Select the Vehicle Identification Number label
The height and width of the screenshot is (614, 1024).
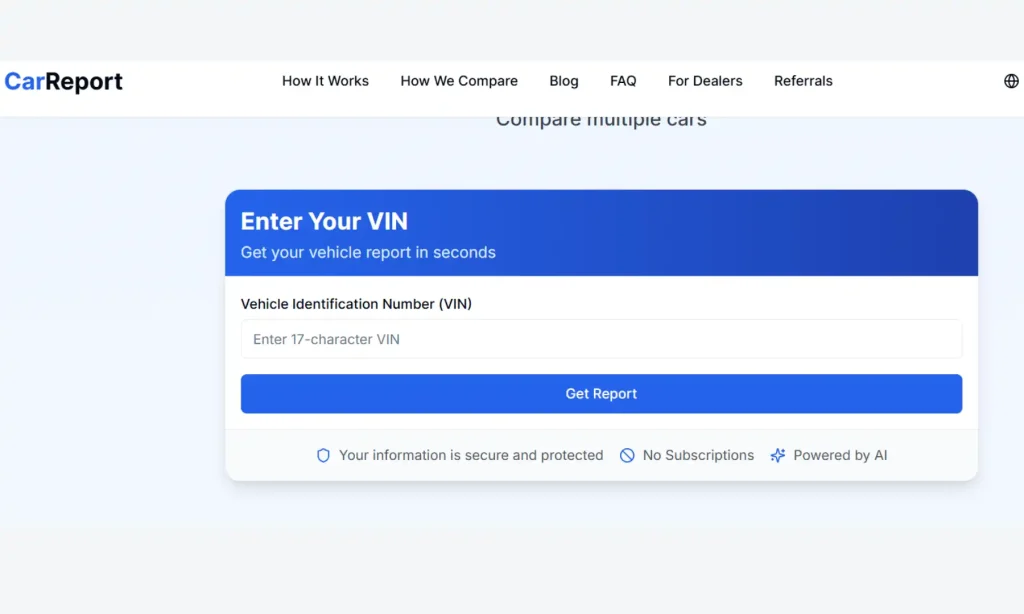coord(355,304)
